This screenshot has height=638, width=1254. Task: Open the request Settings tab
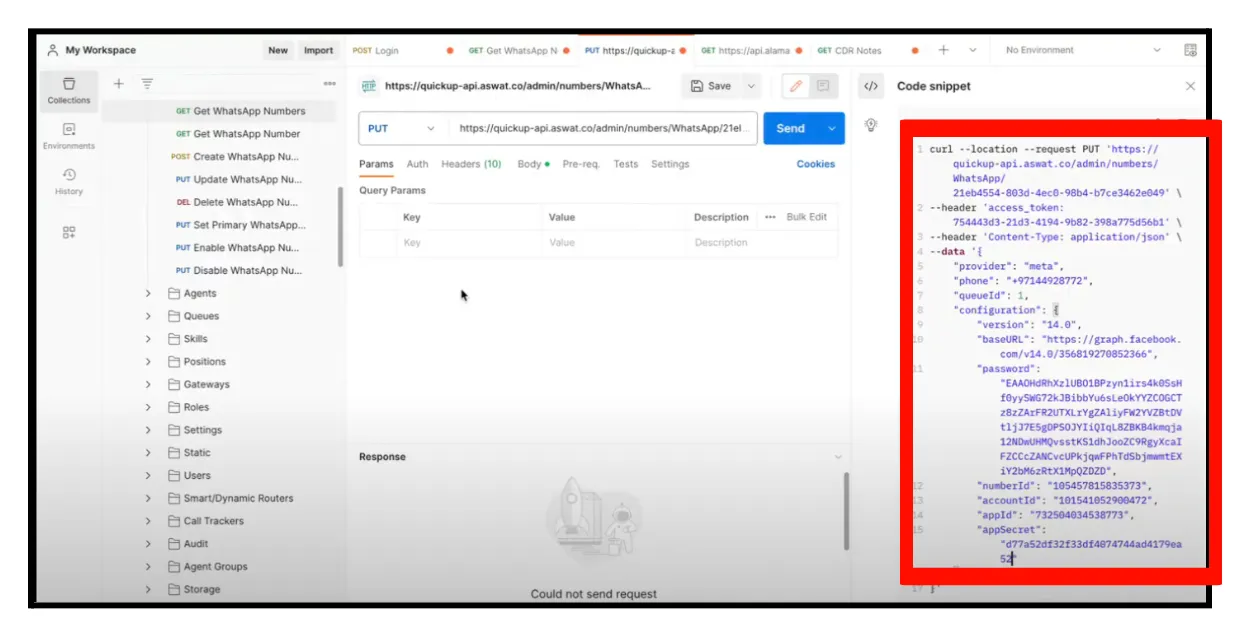(x=670, y=164)
